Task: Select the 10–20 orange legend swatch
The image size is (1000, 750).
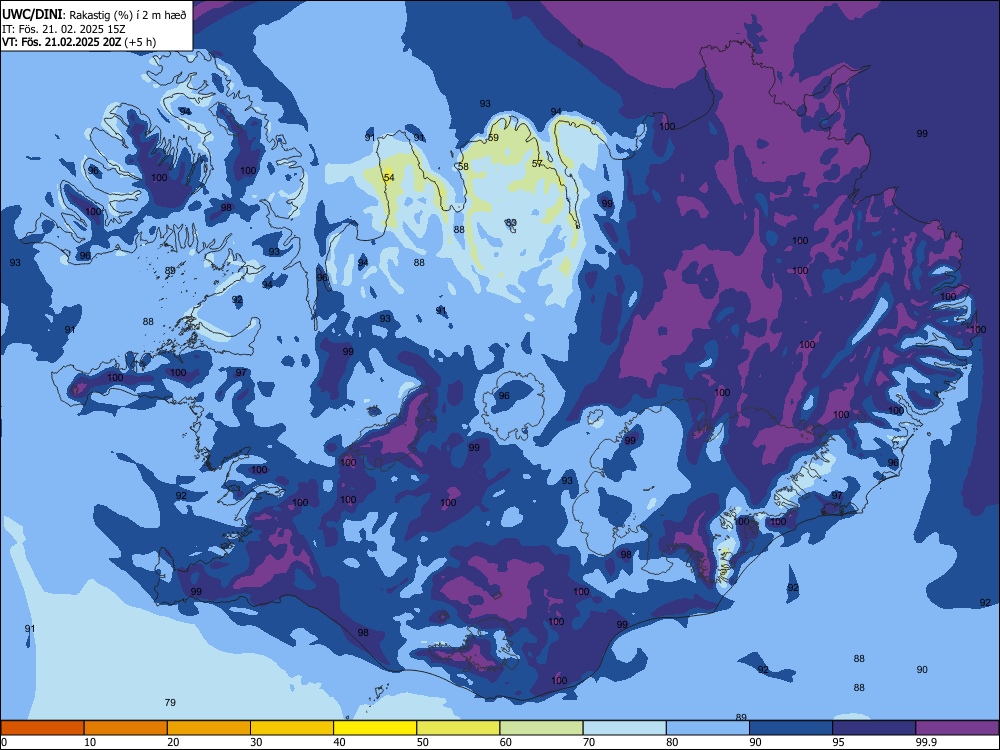Action: [126, 728]
